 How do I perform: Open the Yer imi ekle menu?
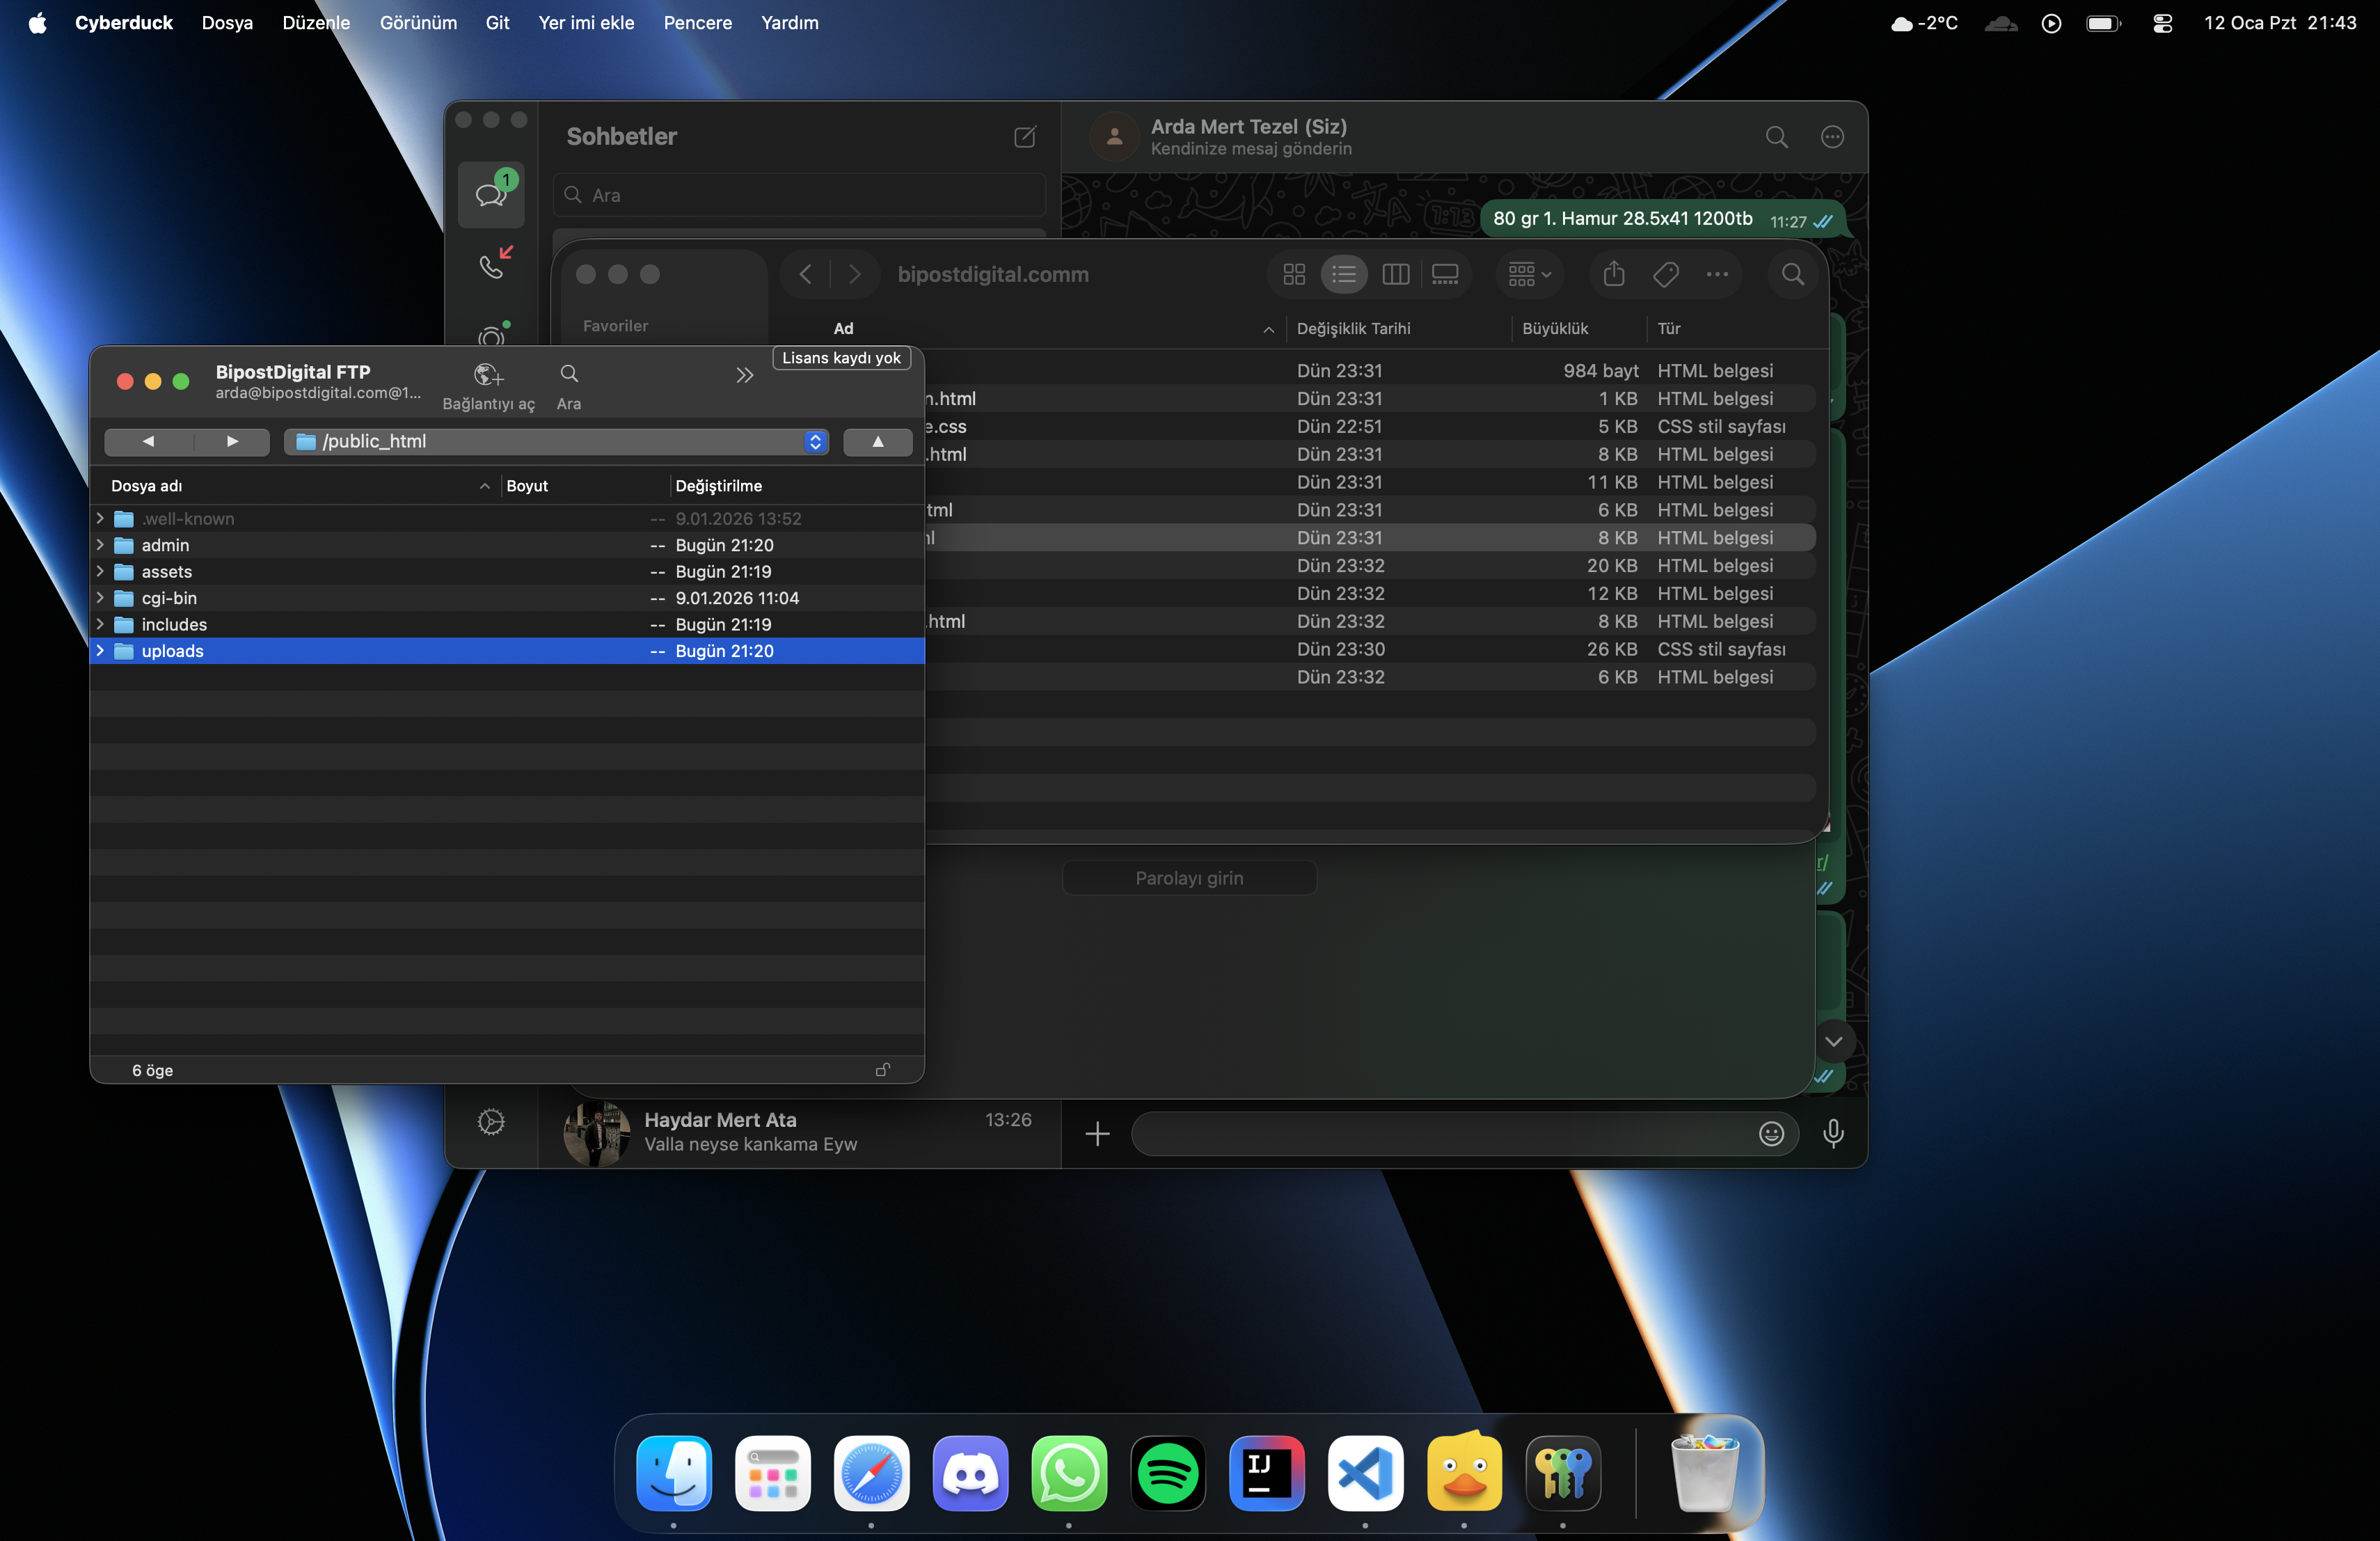(586, 22)
